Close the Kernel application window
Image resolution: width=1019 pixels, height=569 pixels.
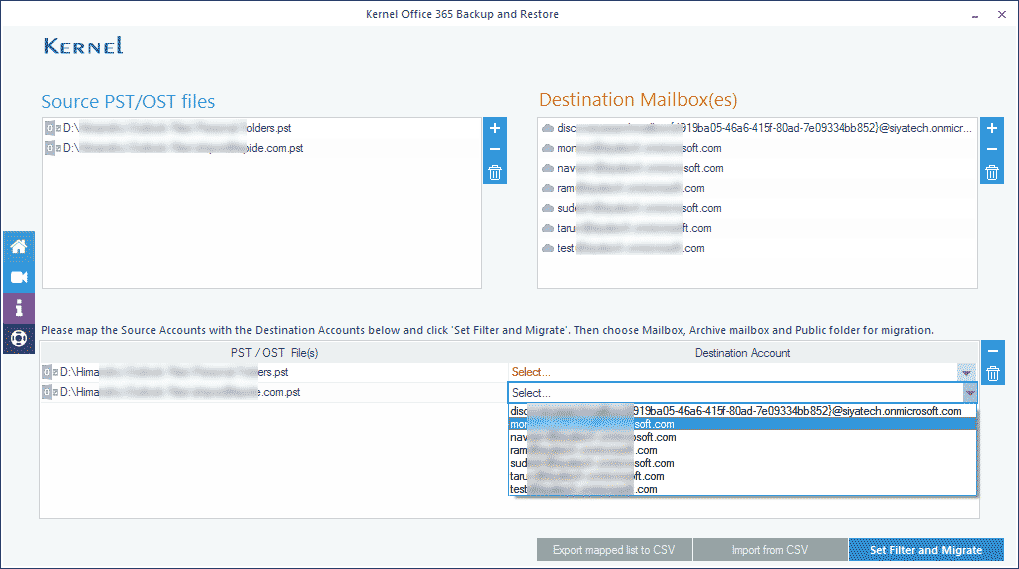(1001, 14)
